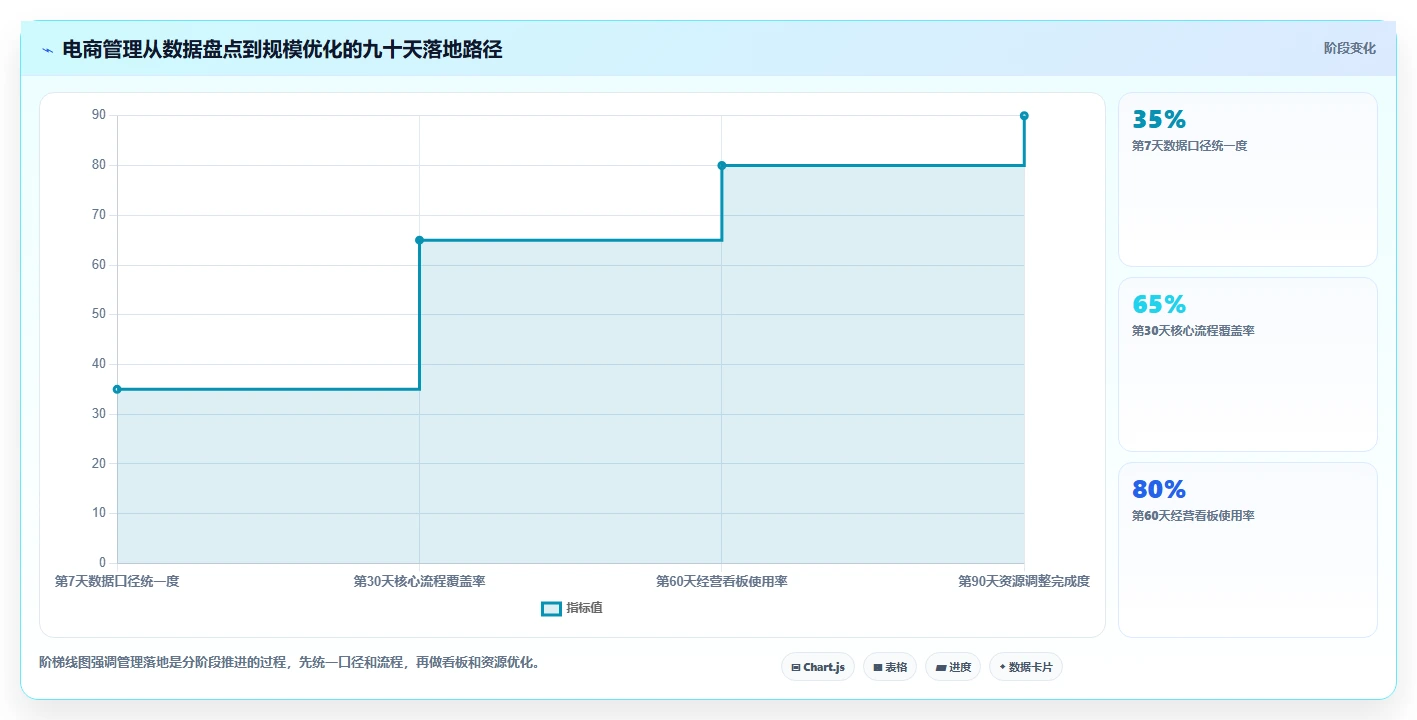Click the card caption 第7天数据口径统一度

[x=1189, y=146]
